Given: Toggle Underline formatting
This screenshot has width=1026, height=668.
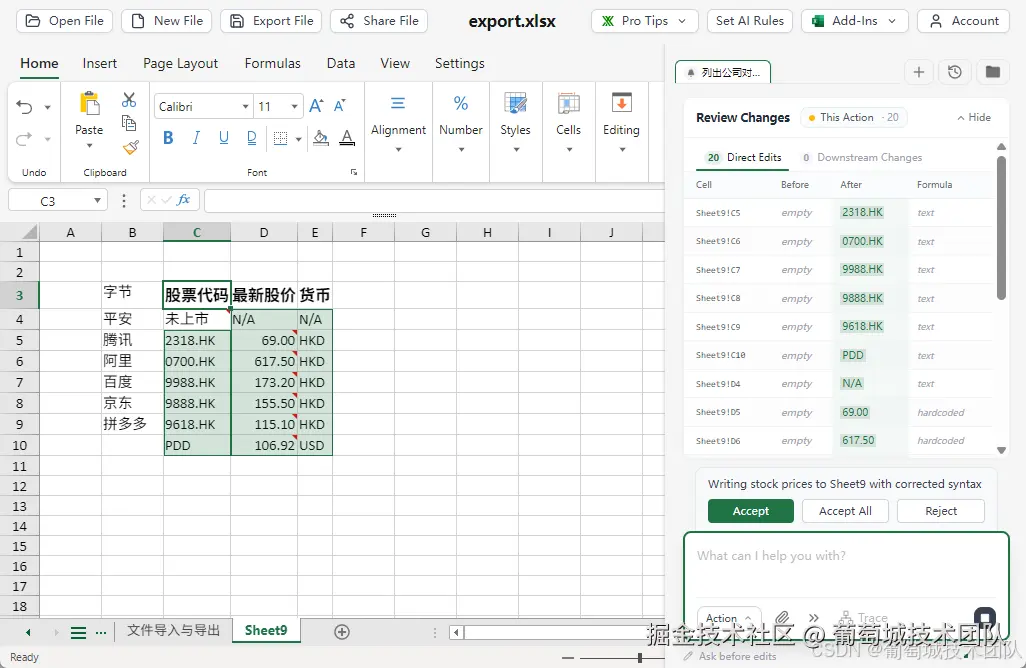Looking at the screenshot, I should click(224, 138).
